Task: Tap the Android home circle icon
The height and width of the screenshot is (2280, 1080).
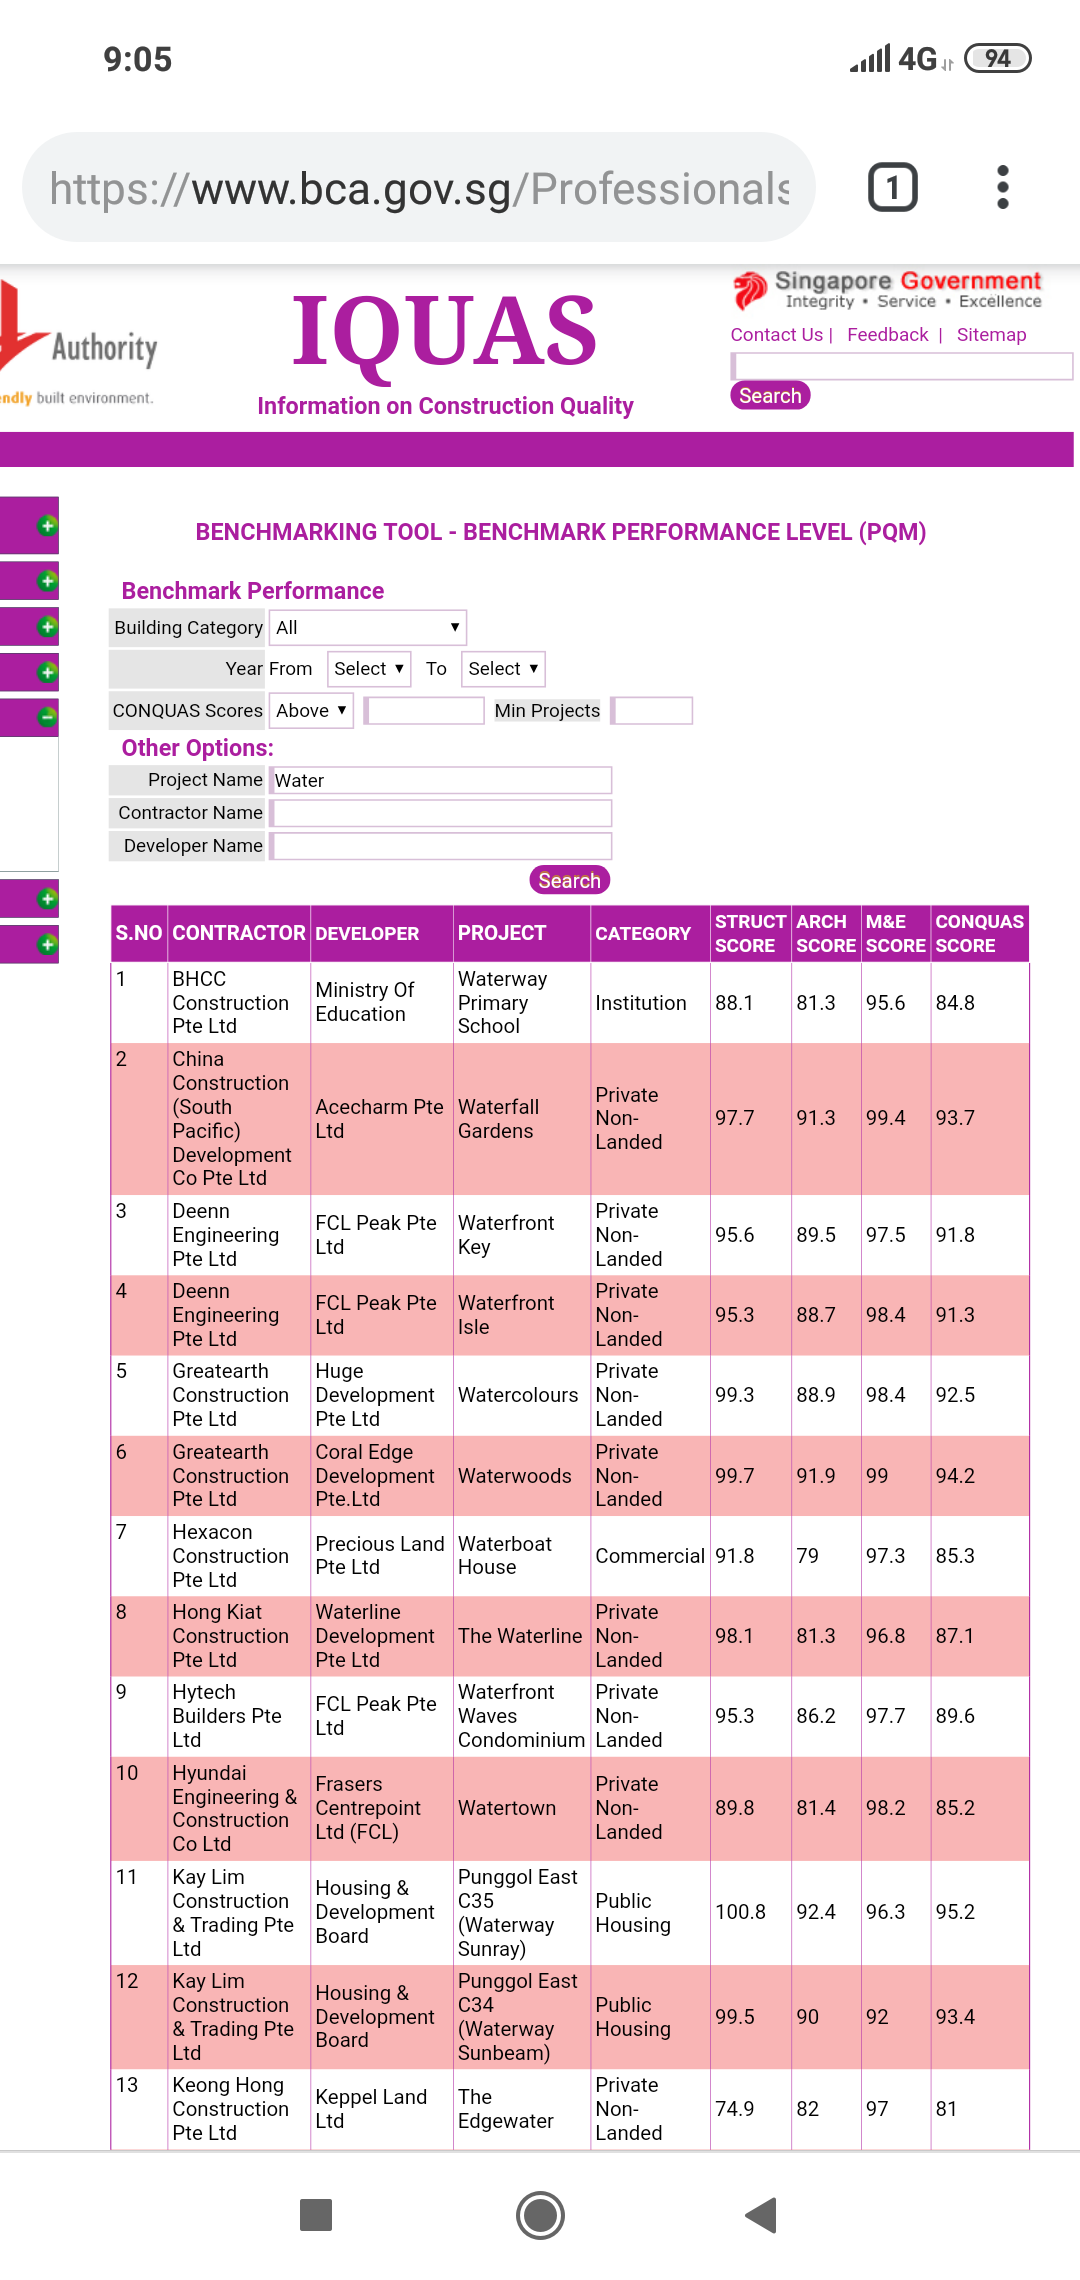Action: 540,2215
